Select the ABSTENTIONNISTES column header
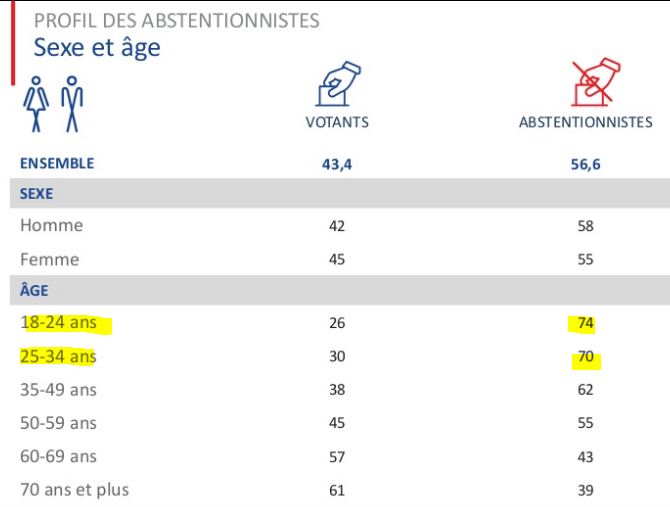This screenshot has height=507, width=670. pyautogui.click(x=585, y=122)
